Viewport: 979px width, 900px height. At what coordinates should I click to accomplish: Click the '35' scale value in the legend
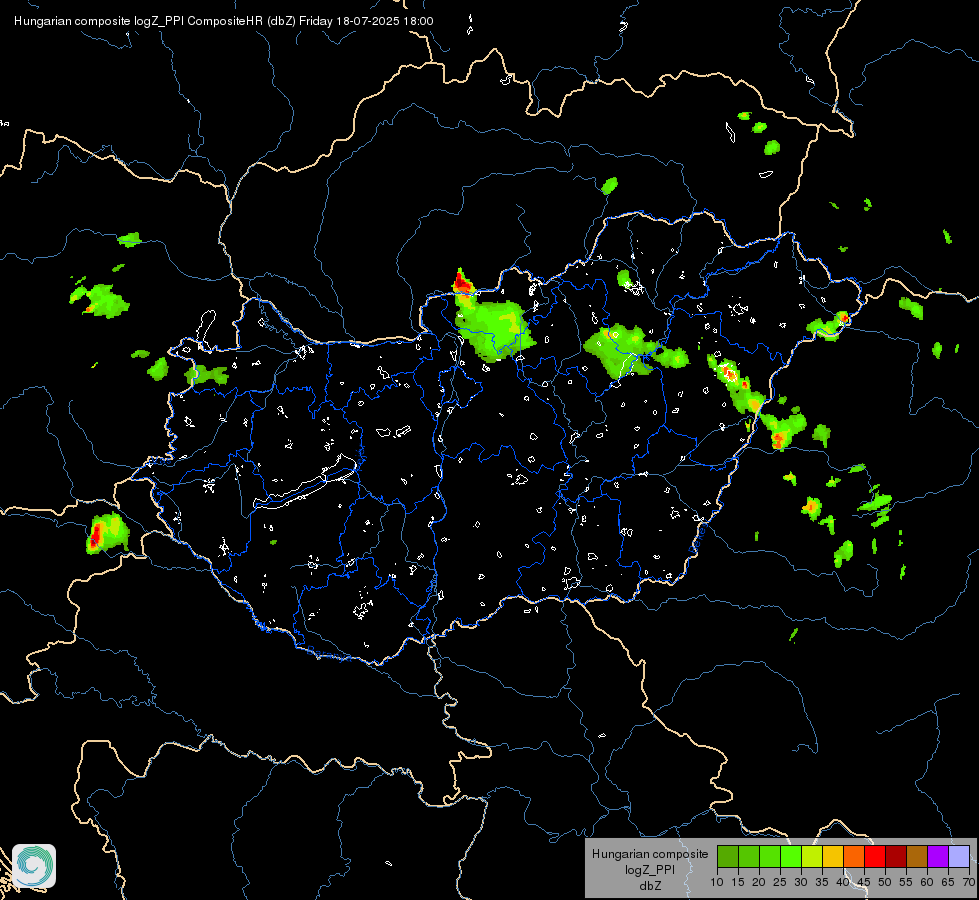pos(822,883)
